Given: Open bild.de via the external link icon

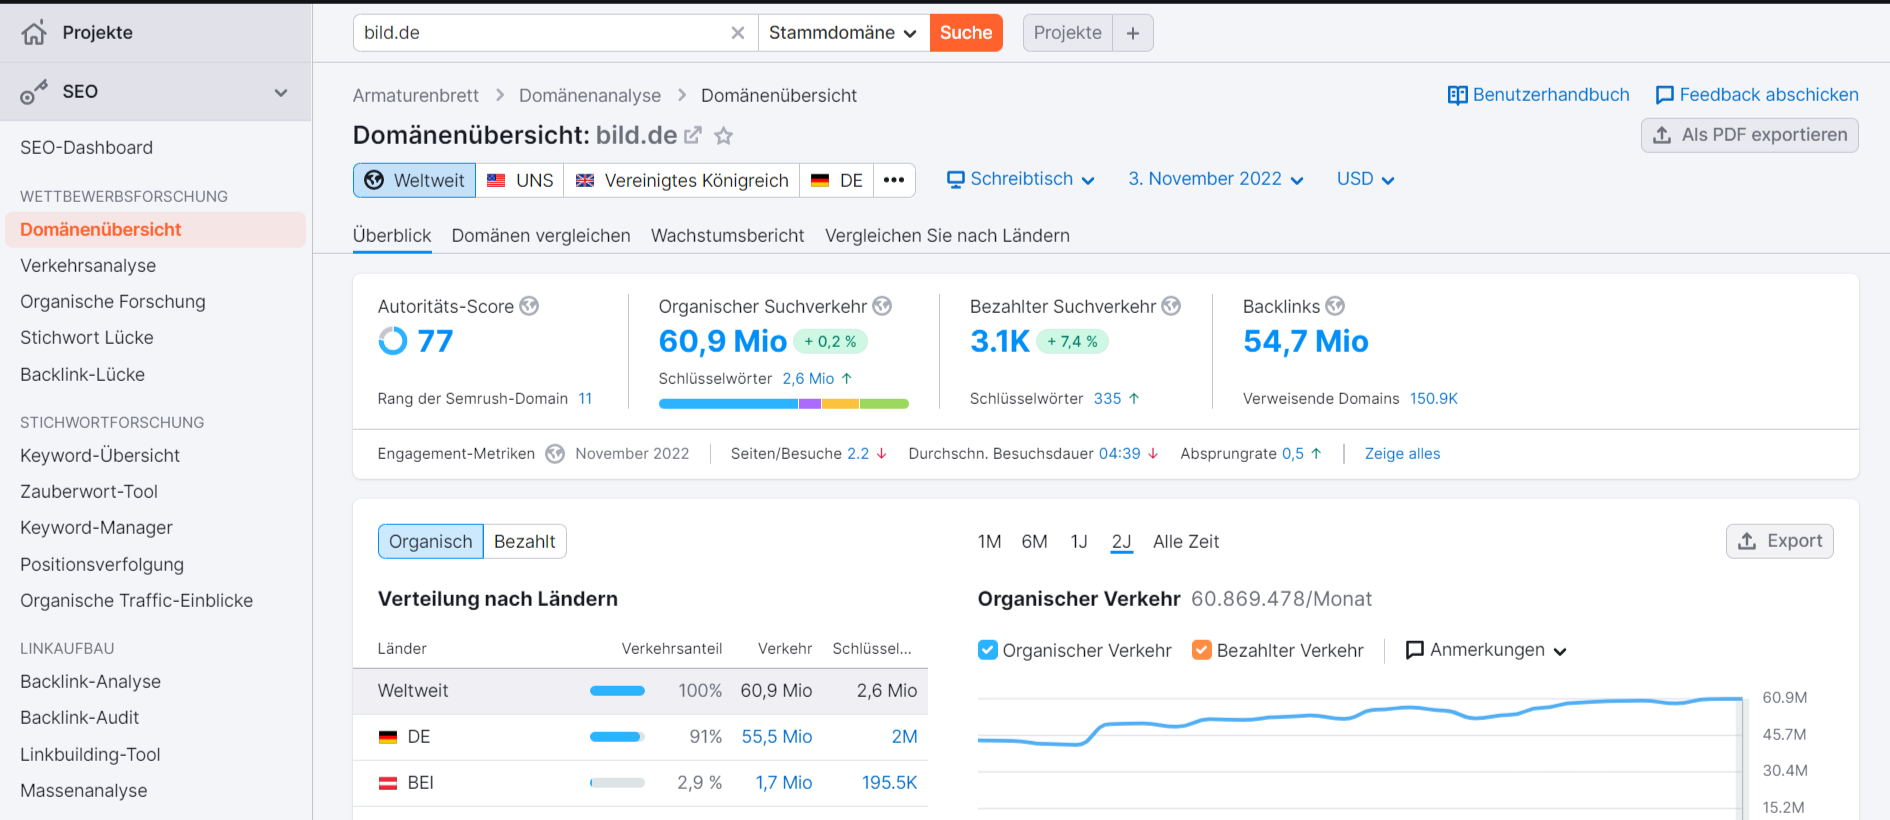Looking at the screenshot, I should [x=693, y=135].
